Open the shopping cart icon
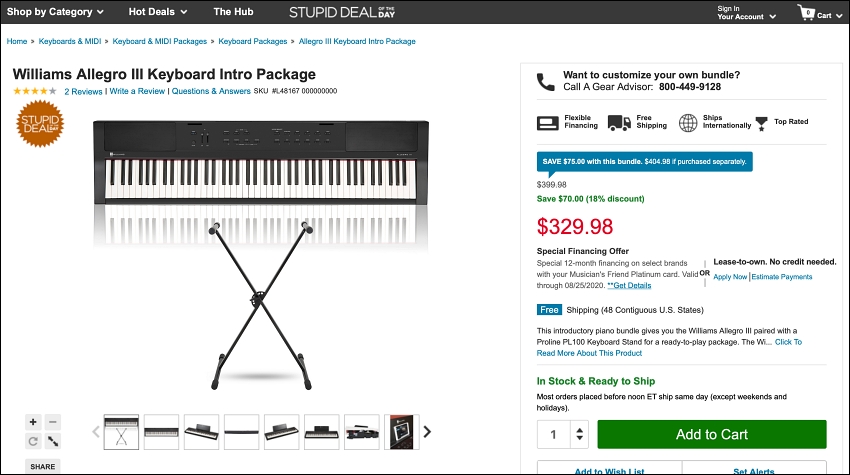 807,12
